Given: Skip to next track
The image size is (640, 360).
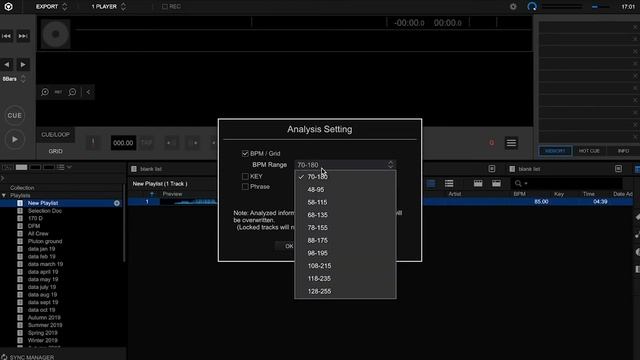Looking at the screenshot, I should point(23,36).
